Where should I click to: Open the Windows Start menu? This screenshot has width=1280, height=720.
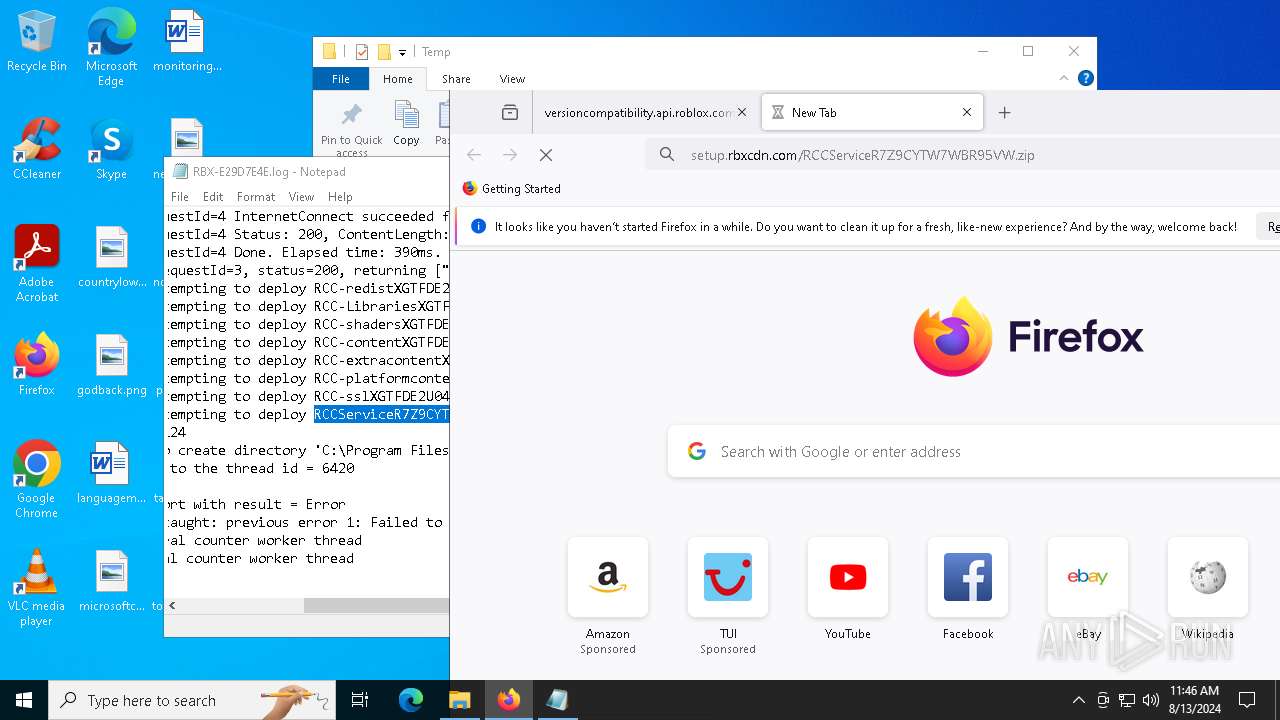tap(24, 700)
